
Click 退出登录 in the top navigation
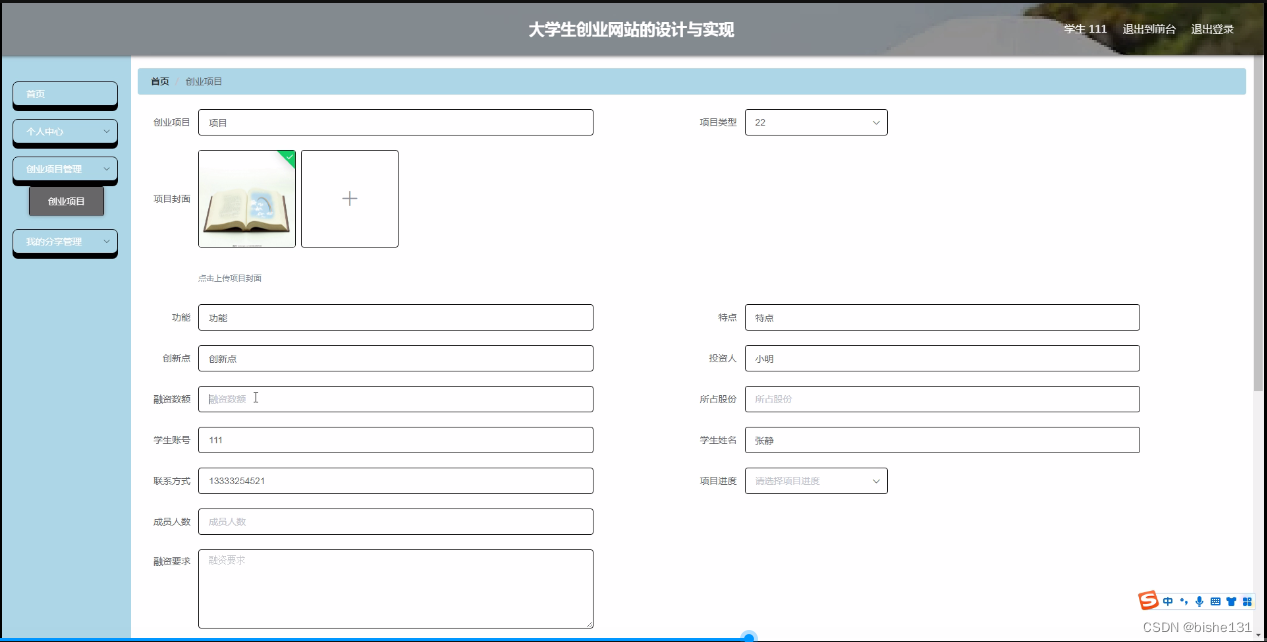click(x=1212, y=29)
